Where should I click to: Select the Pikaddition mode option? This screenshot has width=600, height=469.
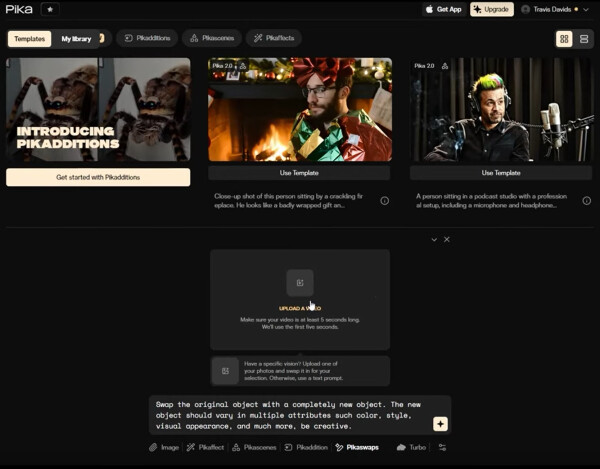(306, 447)
